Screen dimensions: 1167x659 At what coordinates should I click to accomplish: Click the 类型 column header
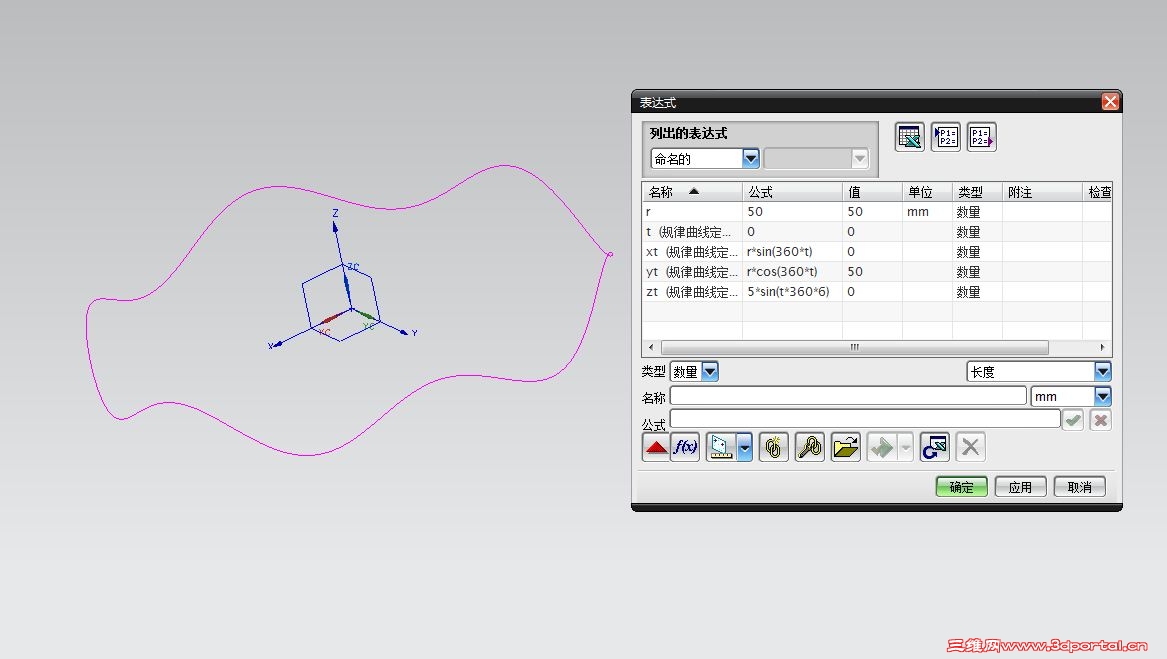coord(977,192)
